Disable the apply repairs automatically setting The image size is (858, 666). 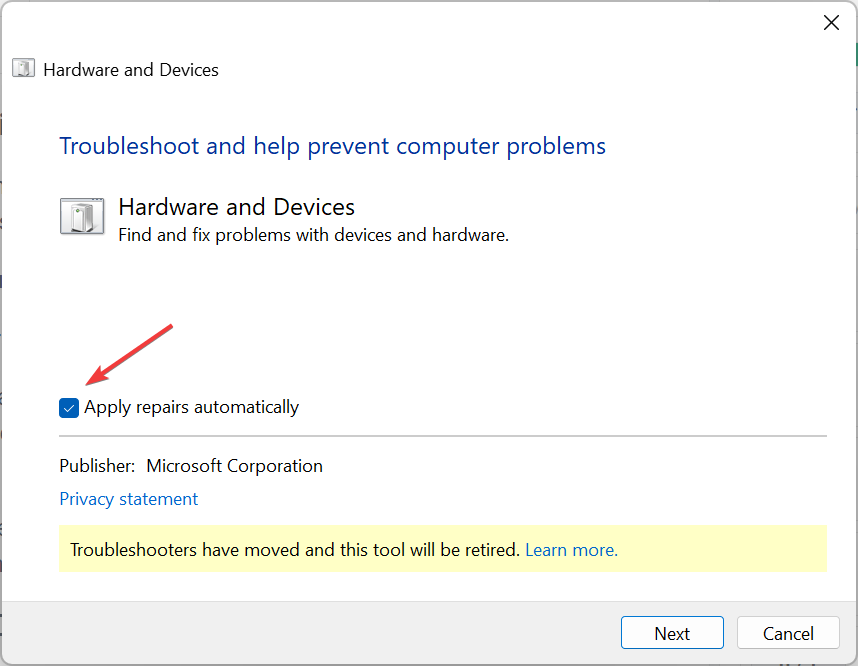pyautogui.click(x=68, y=407)
